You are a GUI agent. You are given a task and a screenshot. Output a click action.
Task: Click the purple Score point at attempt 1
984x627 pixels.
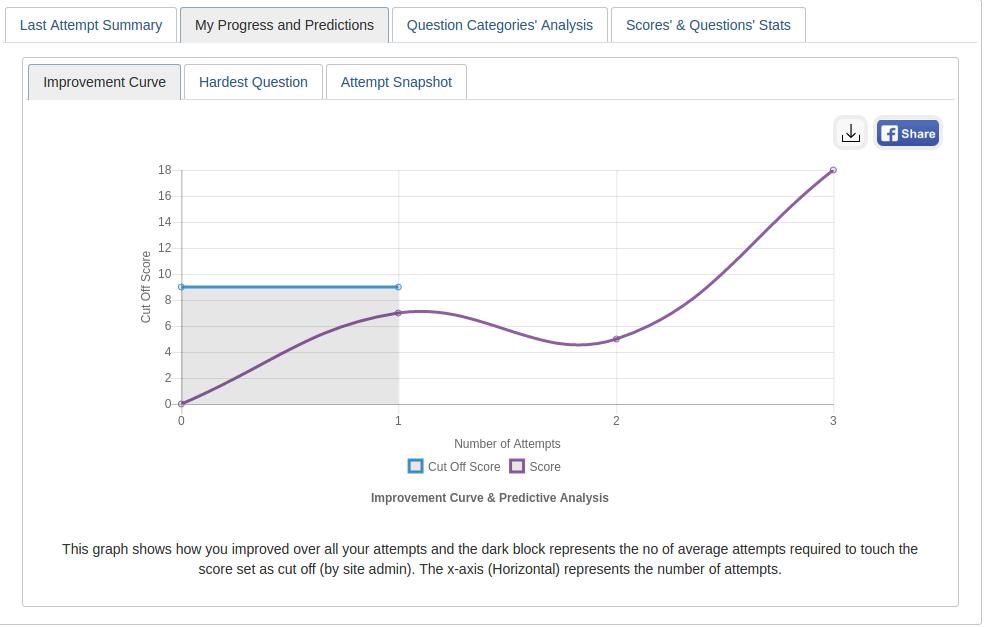(x=398, y=313)
